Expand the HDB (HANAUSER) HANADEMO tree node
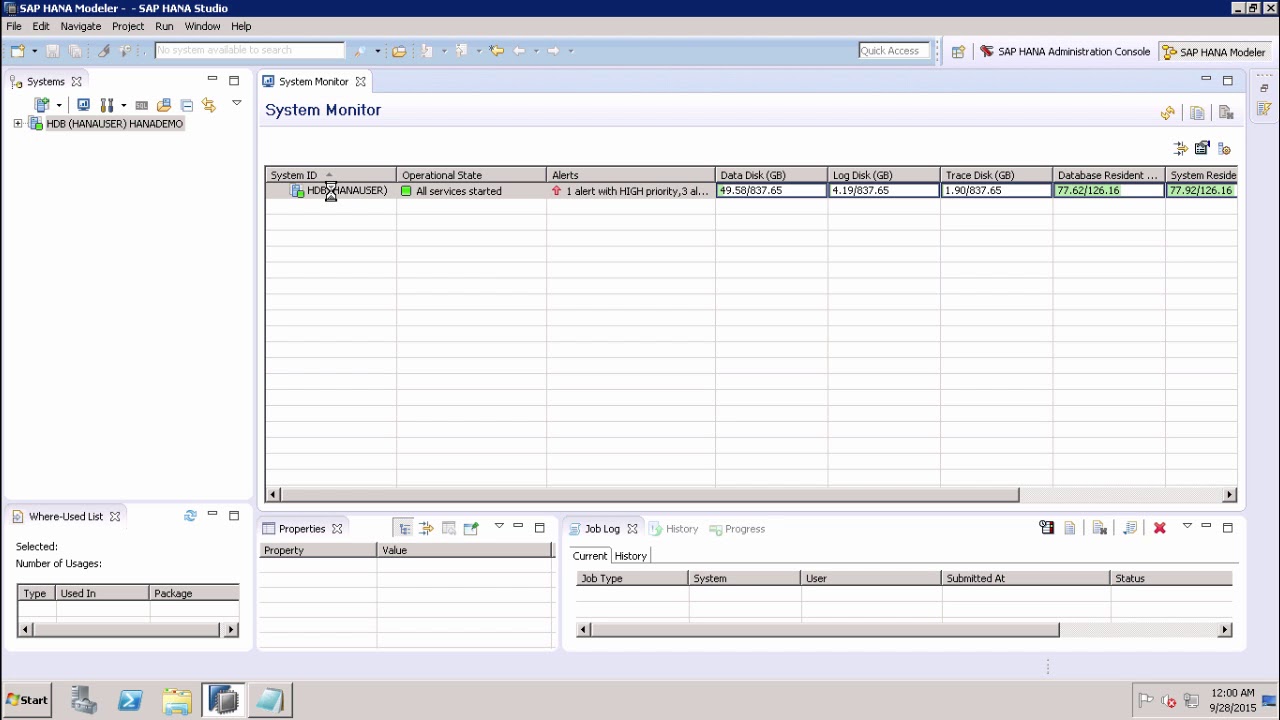The height and width of the screenshot is (720, 1280). point(18,124)
